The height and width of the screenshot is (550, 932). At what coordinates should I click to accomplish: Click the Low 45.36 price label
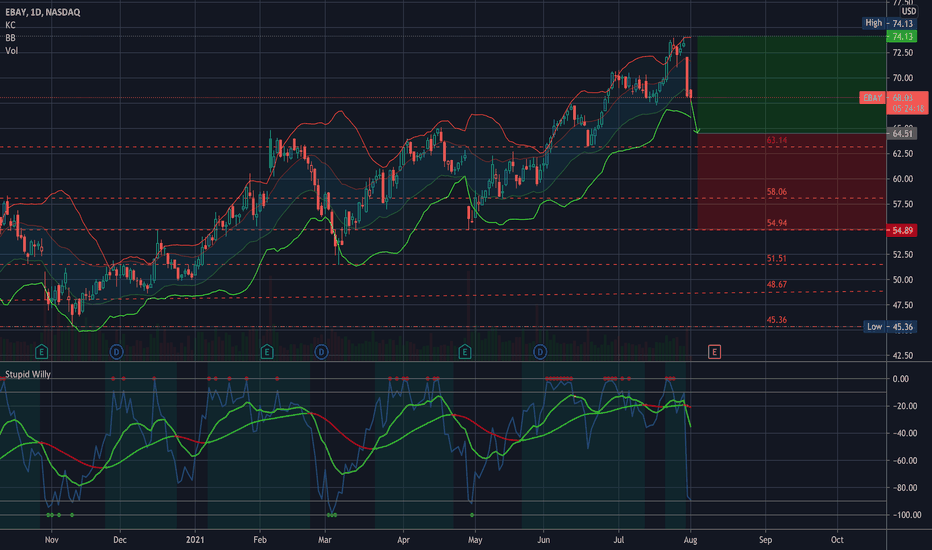[x=889, y=326]
